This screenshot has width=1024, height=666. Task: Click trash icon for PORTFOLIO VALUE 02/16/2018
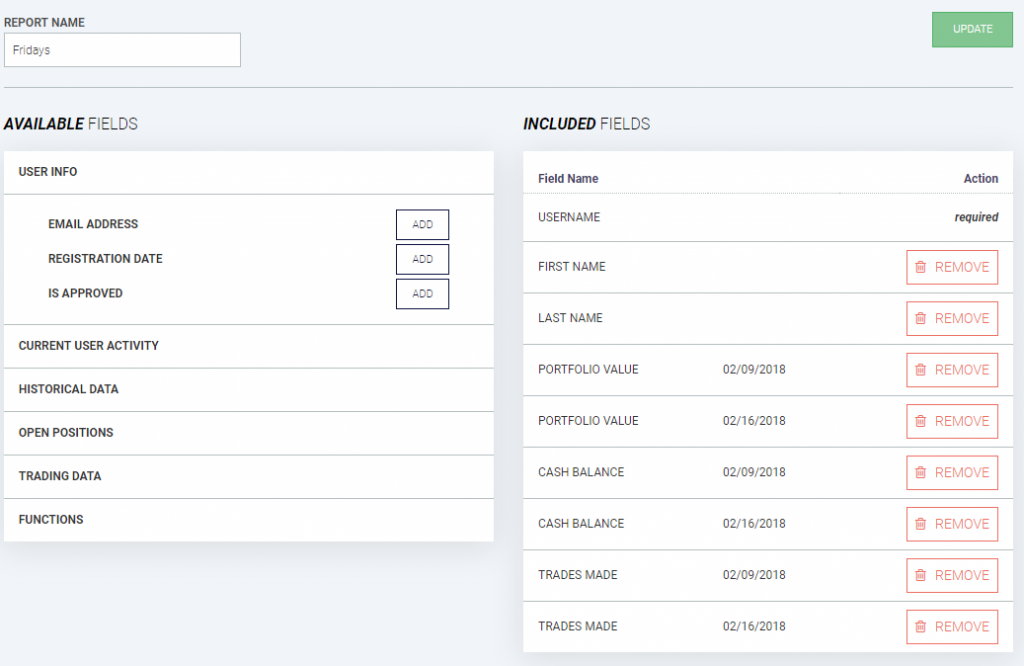click(x=920, y=421)
